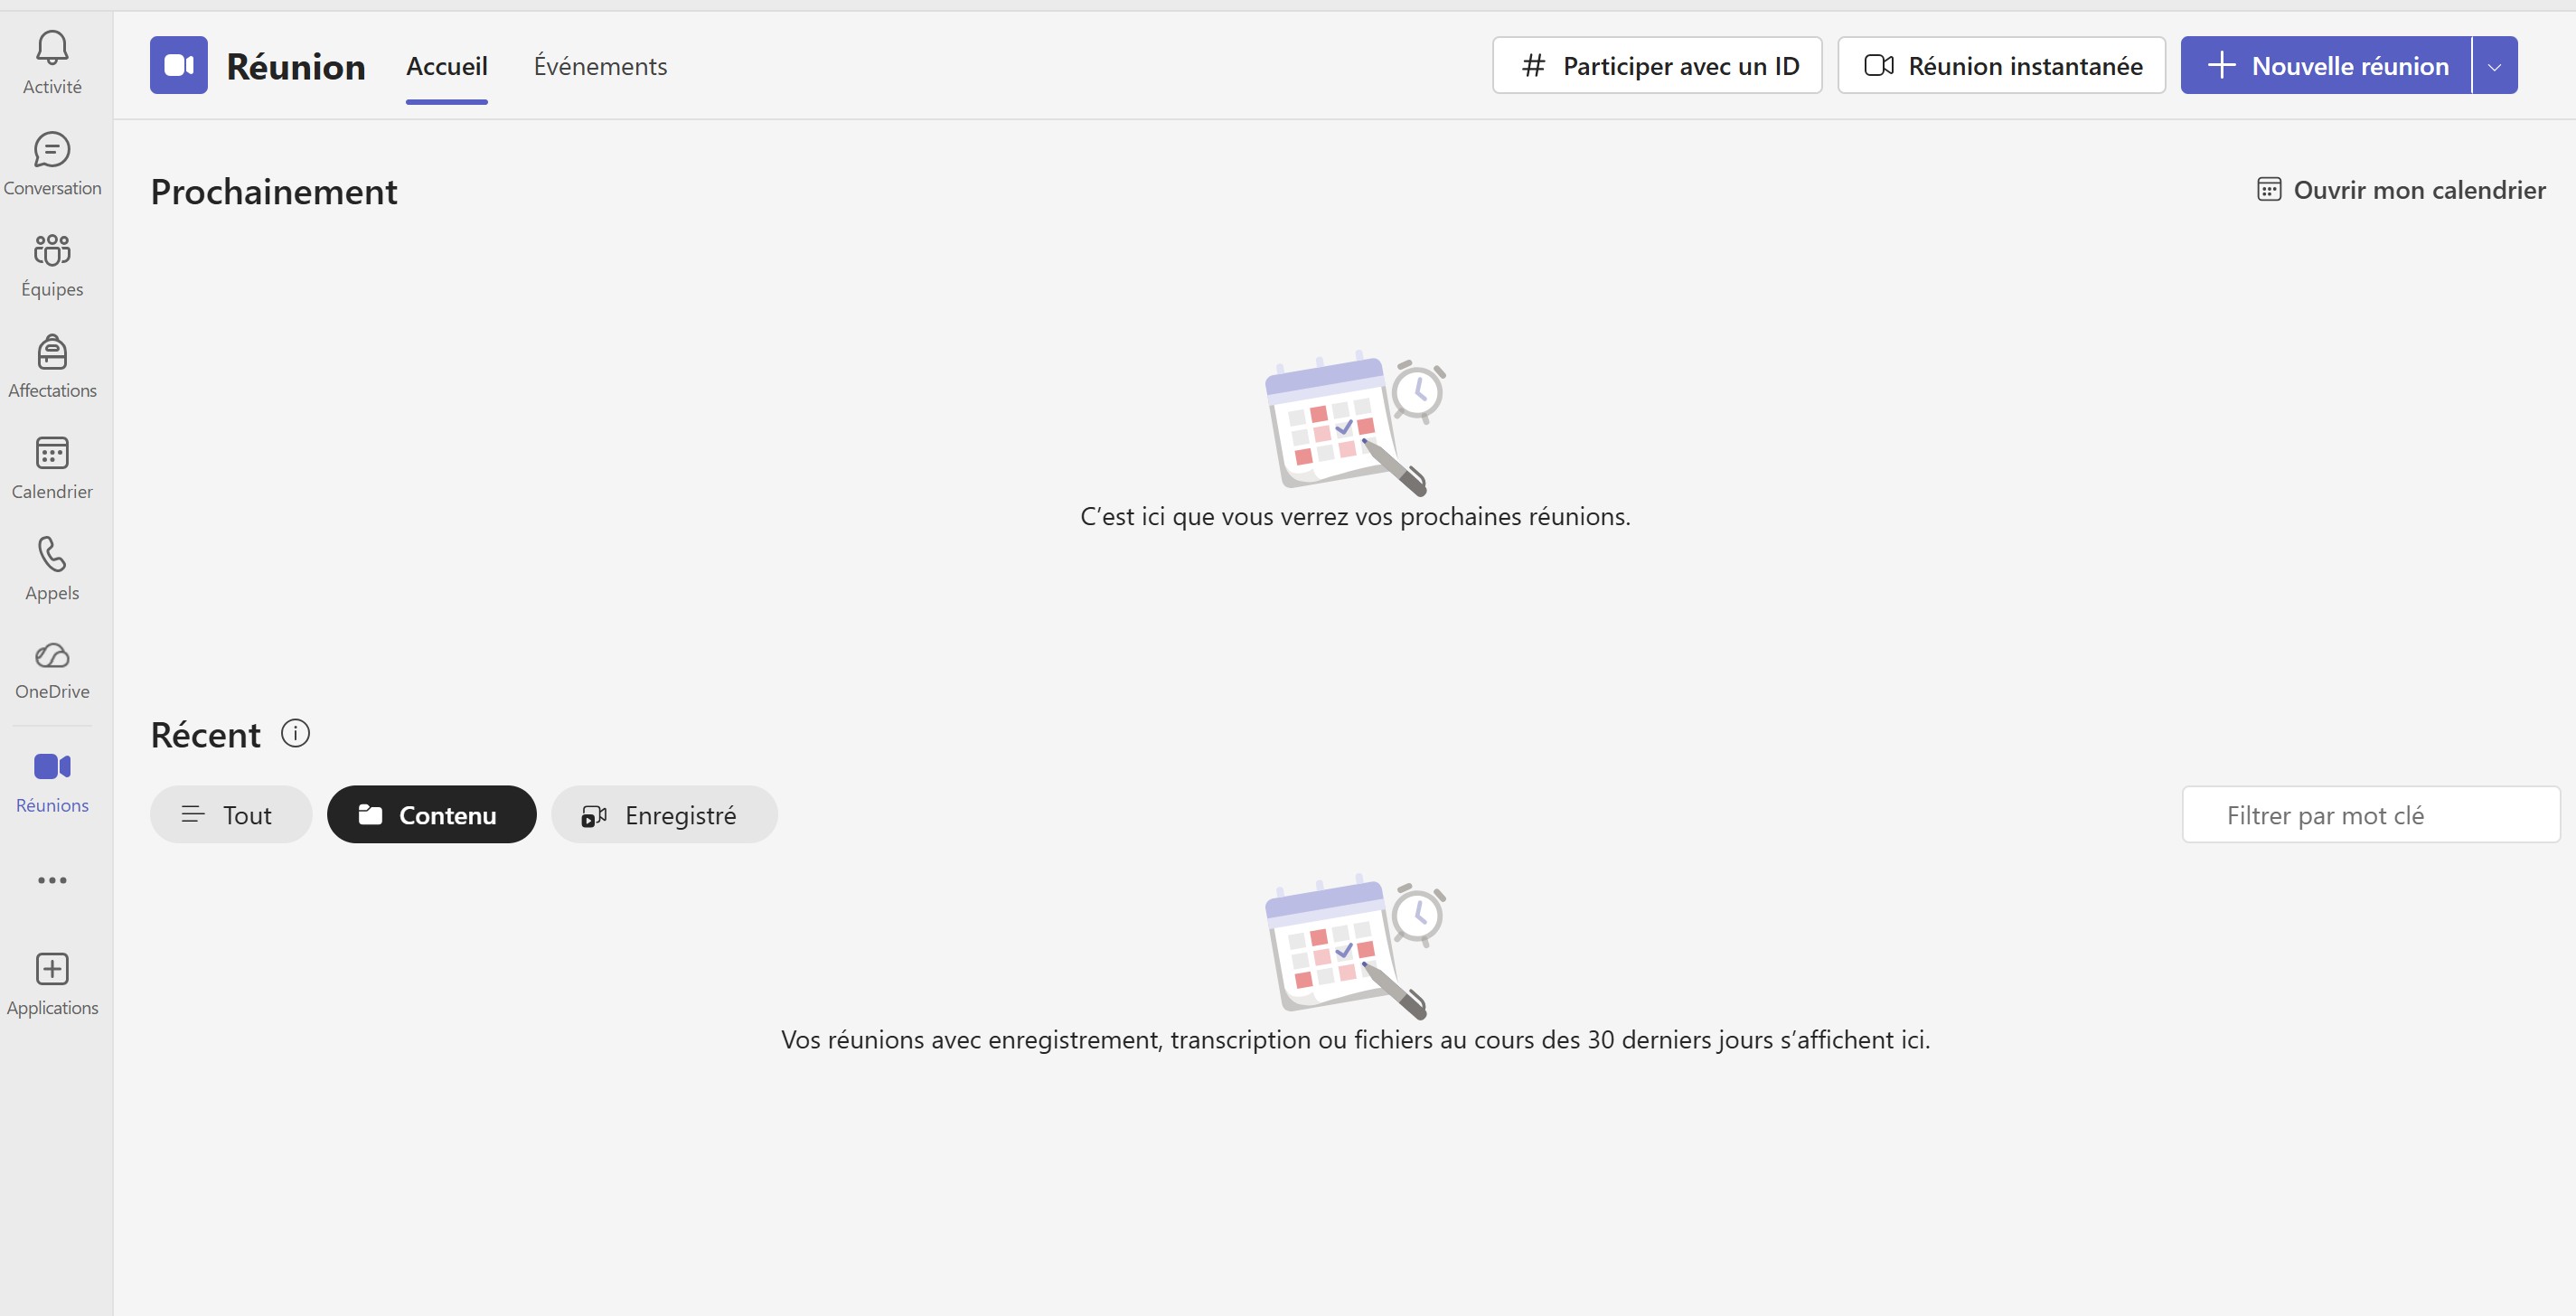Switch to the Événements tab

click(600, 66)
